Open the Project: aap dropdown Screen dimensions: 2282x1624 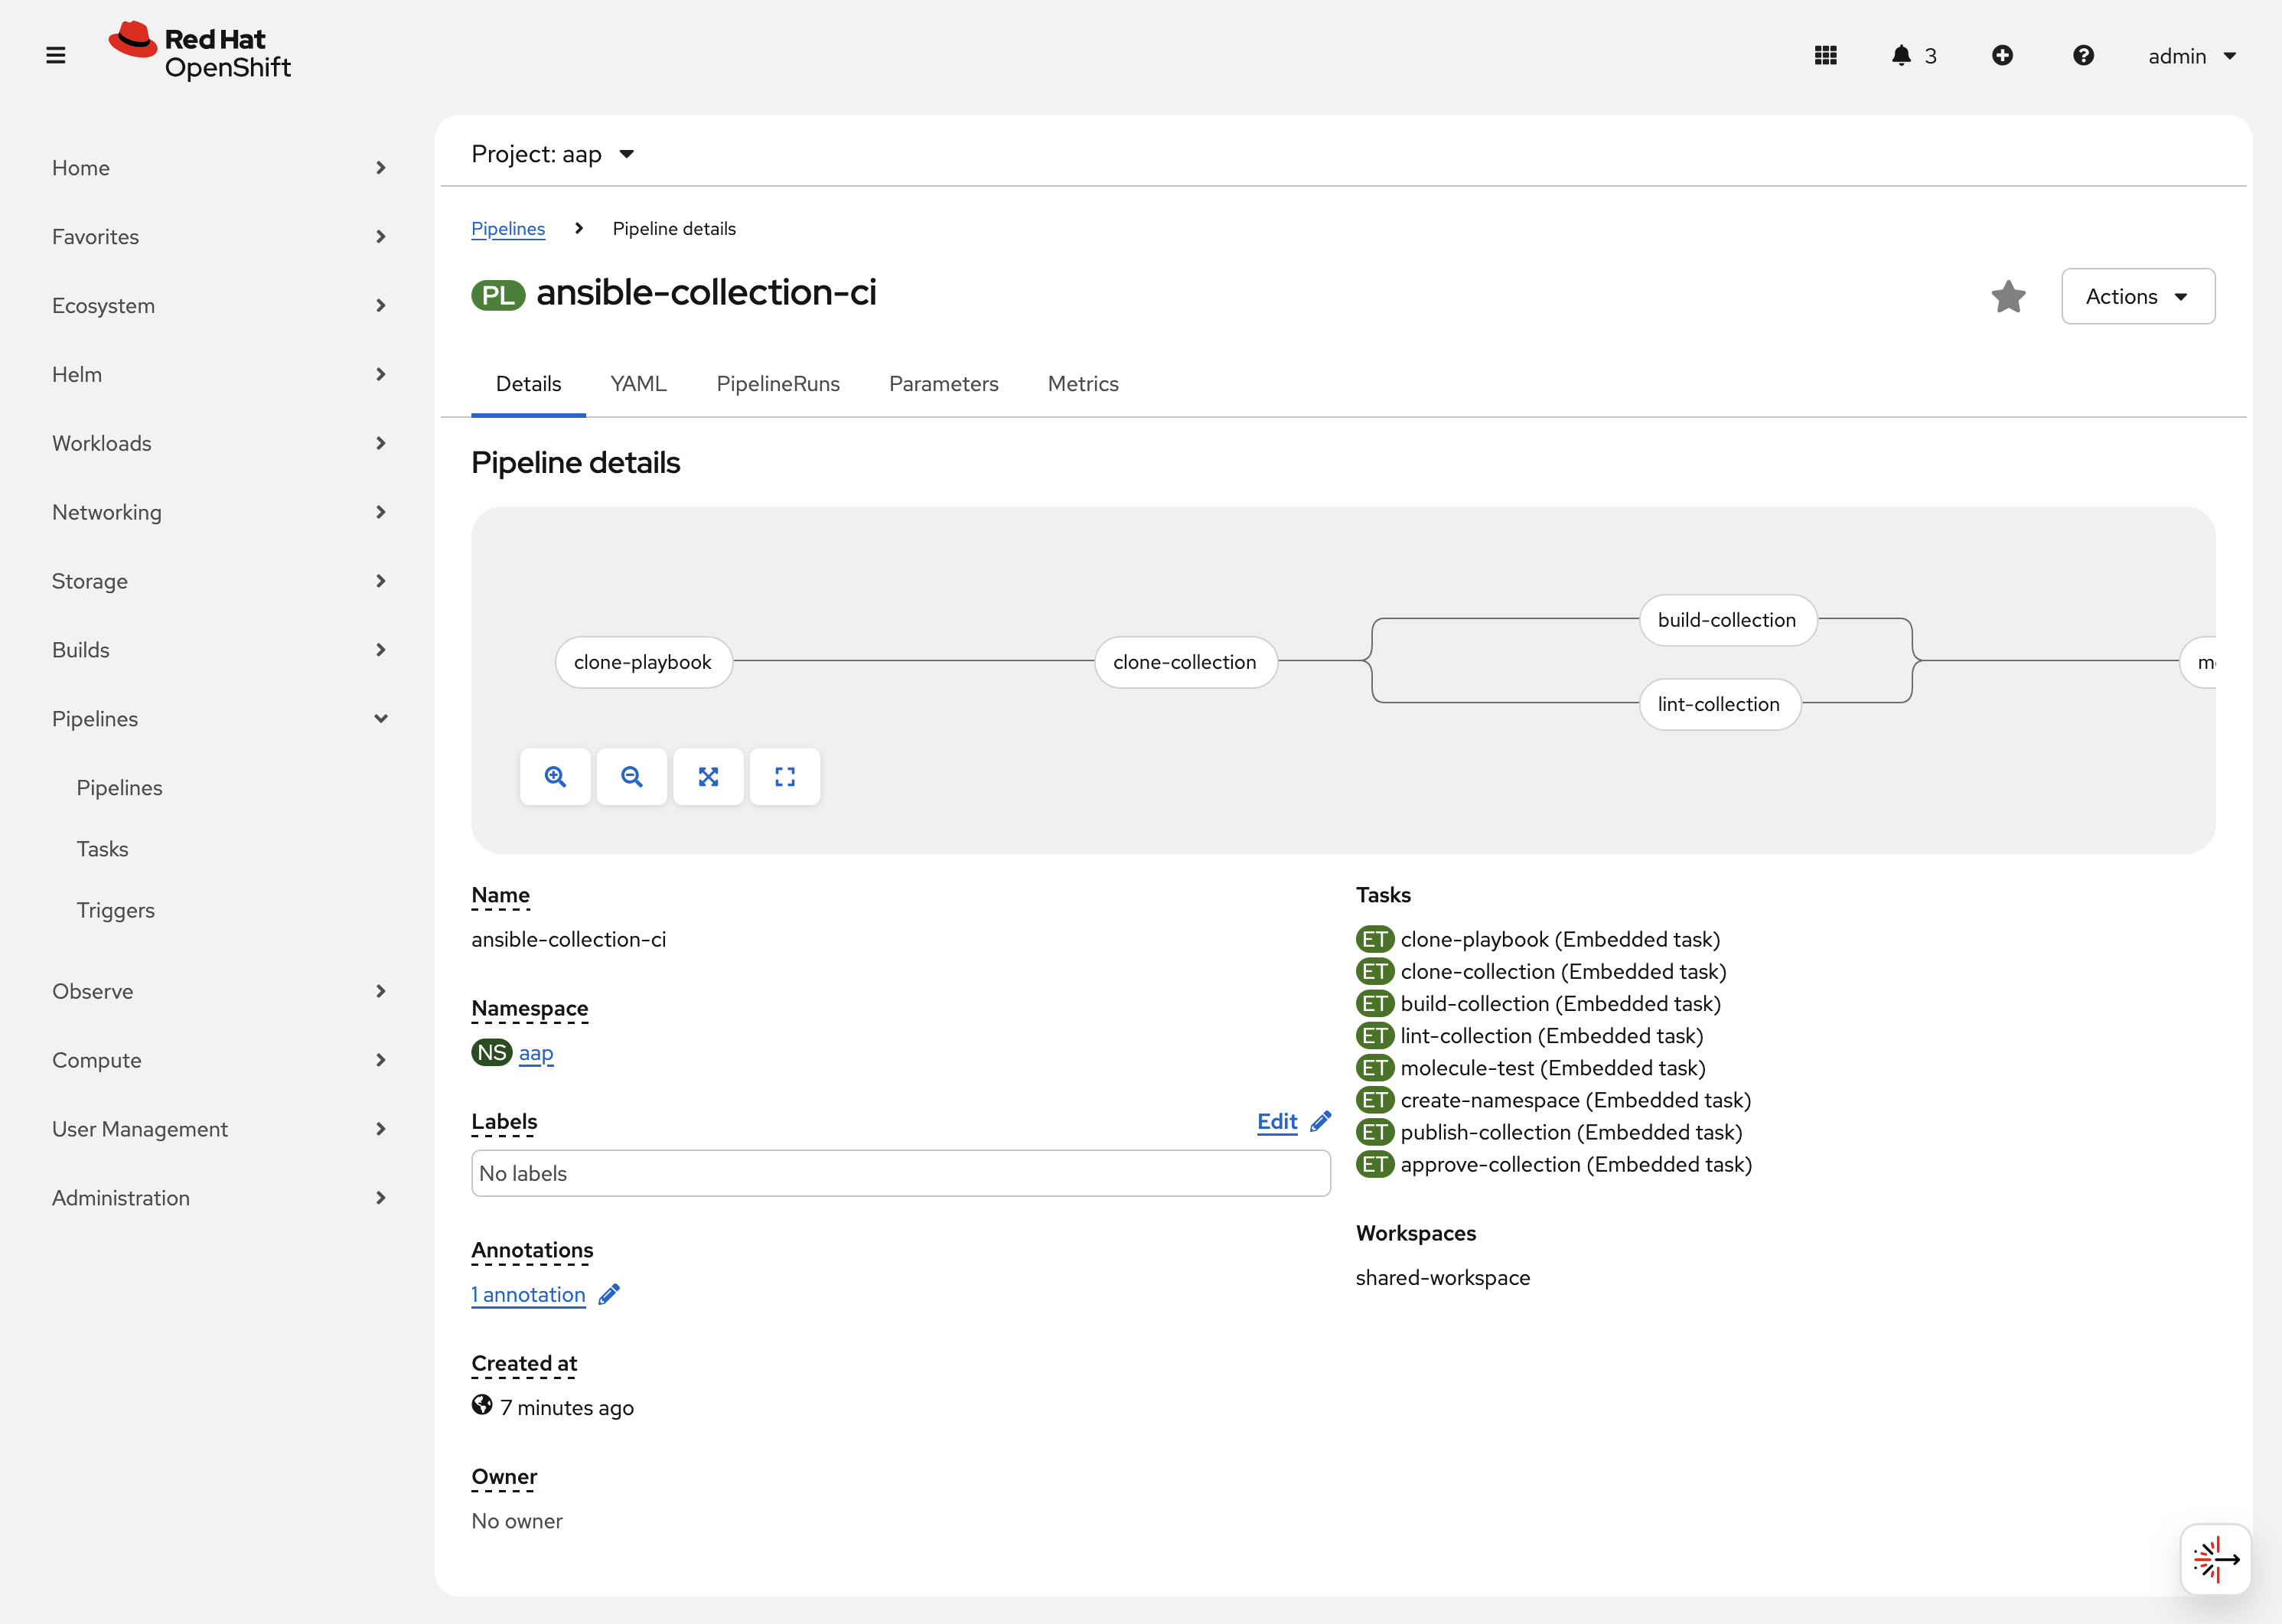tap(551, 154)
